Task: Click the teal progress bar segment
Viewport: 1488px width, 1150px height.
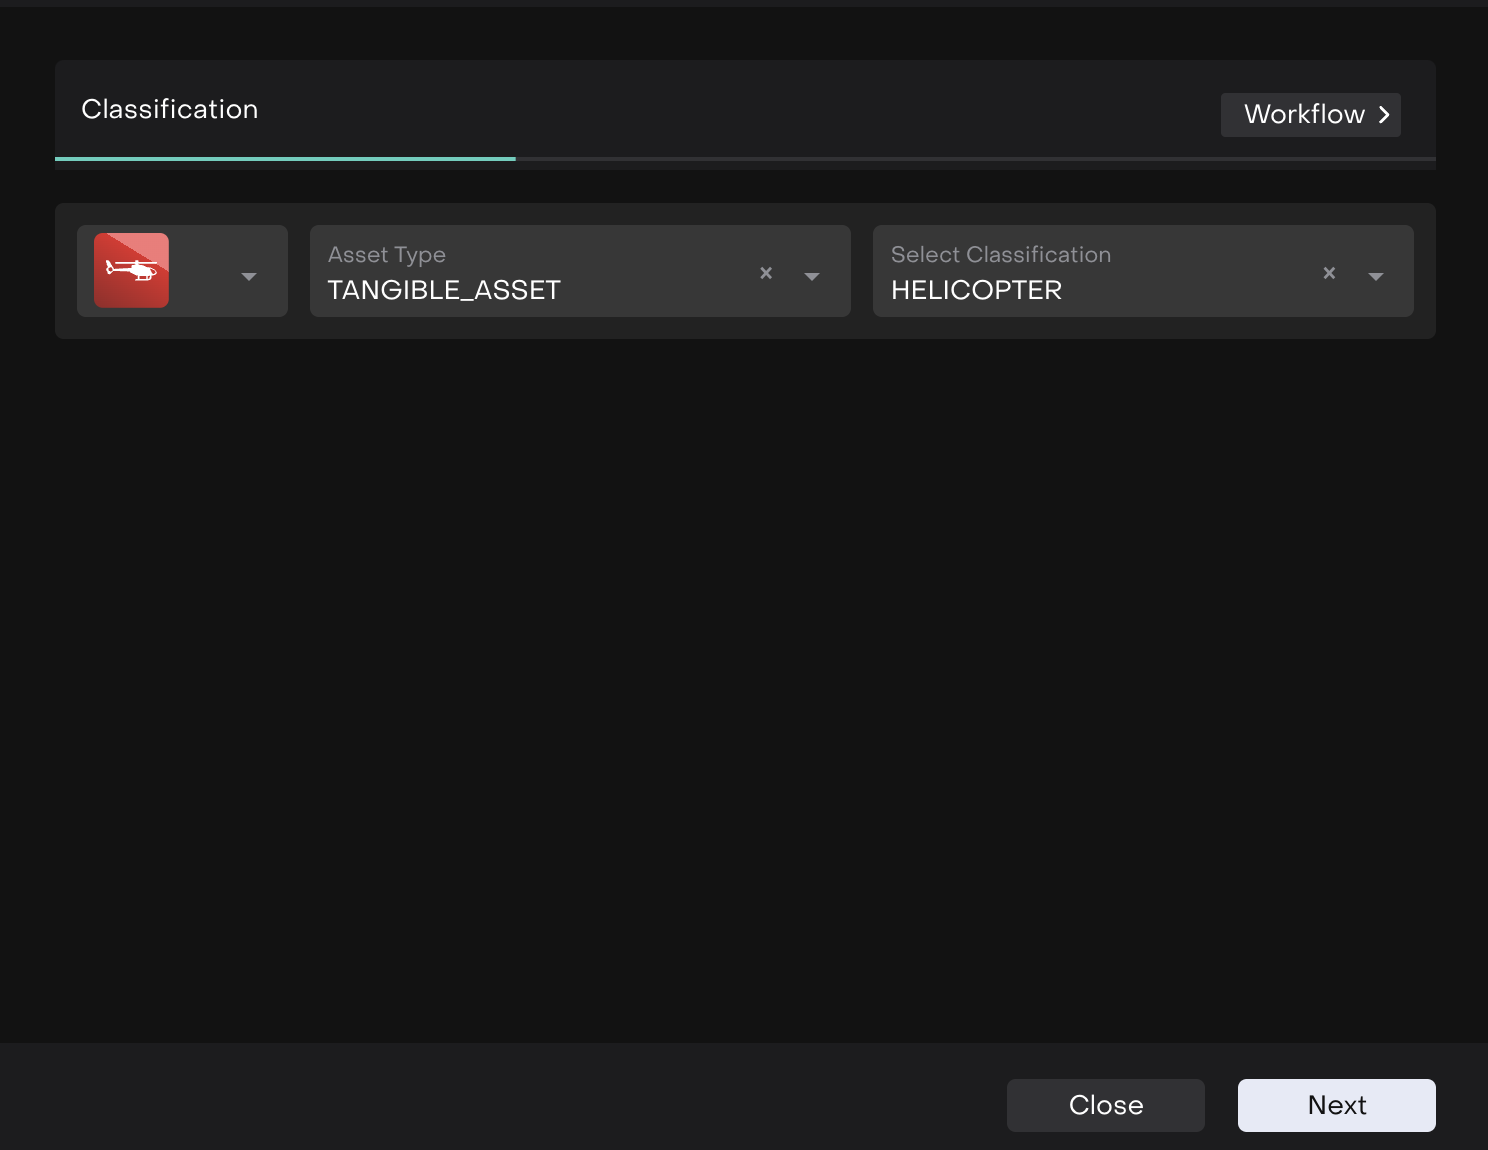Action: tap(285, 159)
